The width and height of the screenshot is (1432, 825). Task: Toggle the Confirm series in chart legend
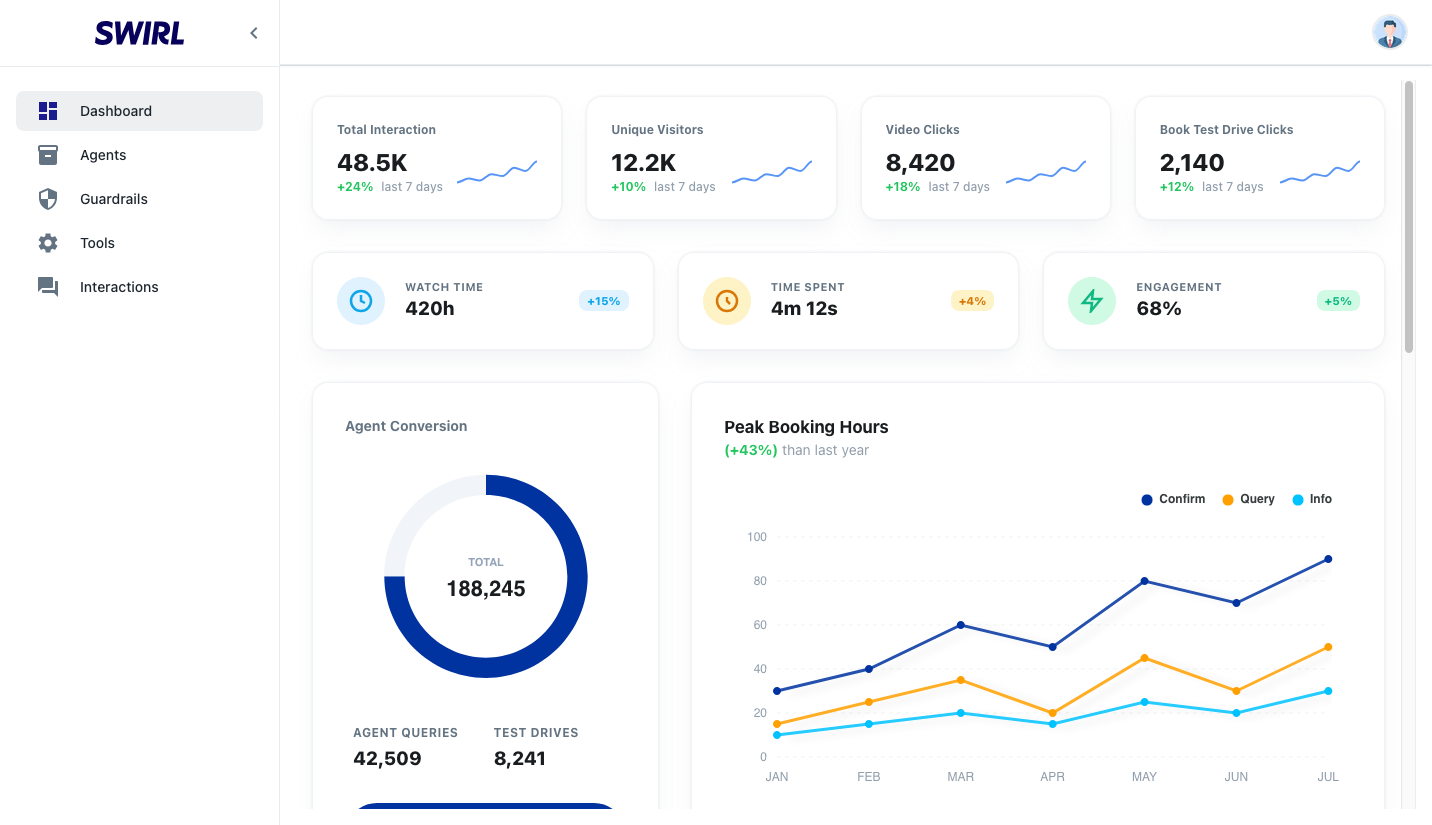point(1173,499)
